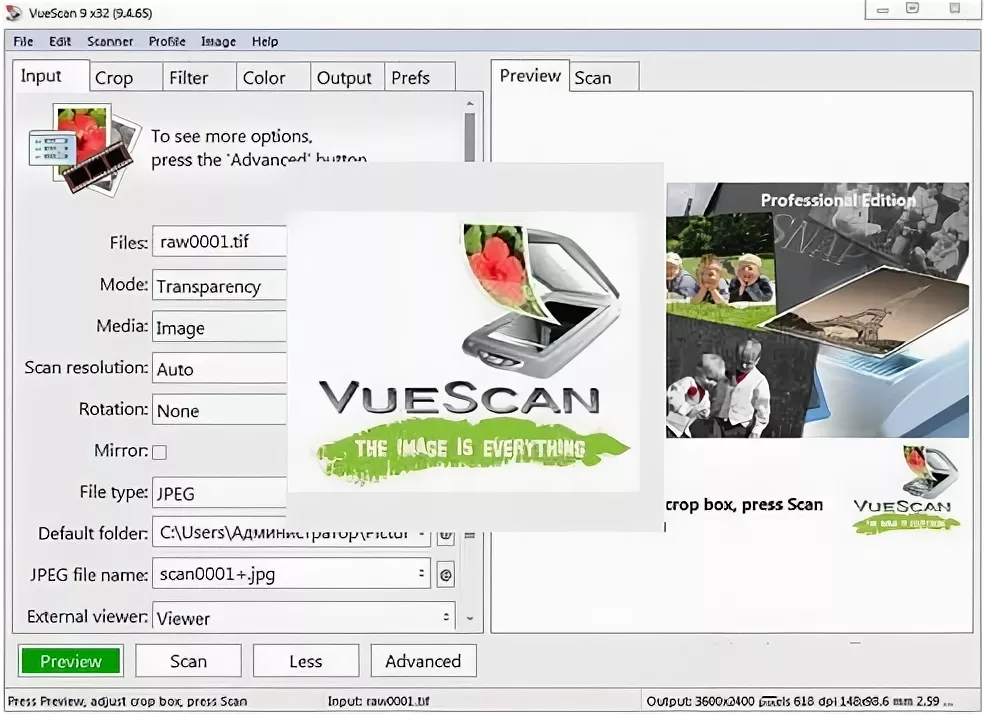
Task: Minimize the VueScan window
Action: (x=883, y=9)
